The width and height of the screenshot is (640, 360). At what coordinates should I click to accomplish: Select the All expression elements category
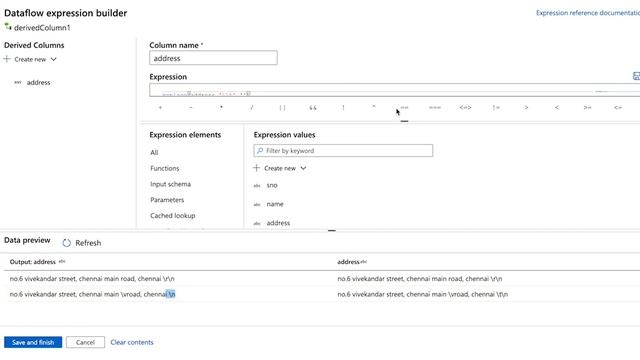click(x=154, y=153)
